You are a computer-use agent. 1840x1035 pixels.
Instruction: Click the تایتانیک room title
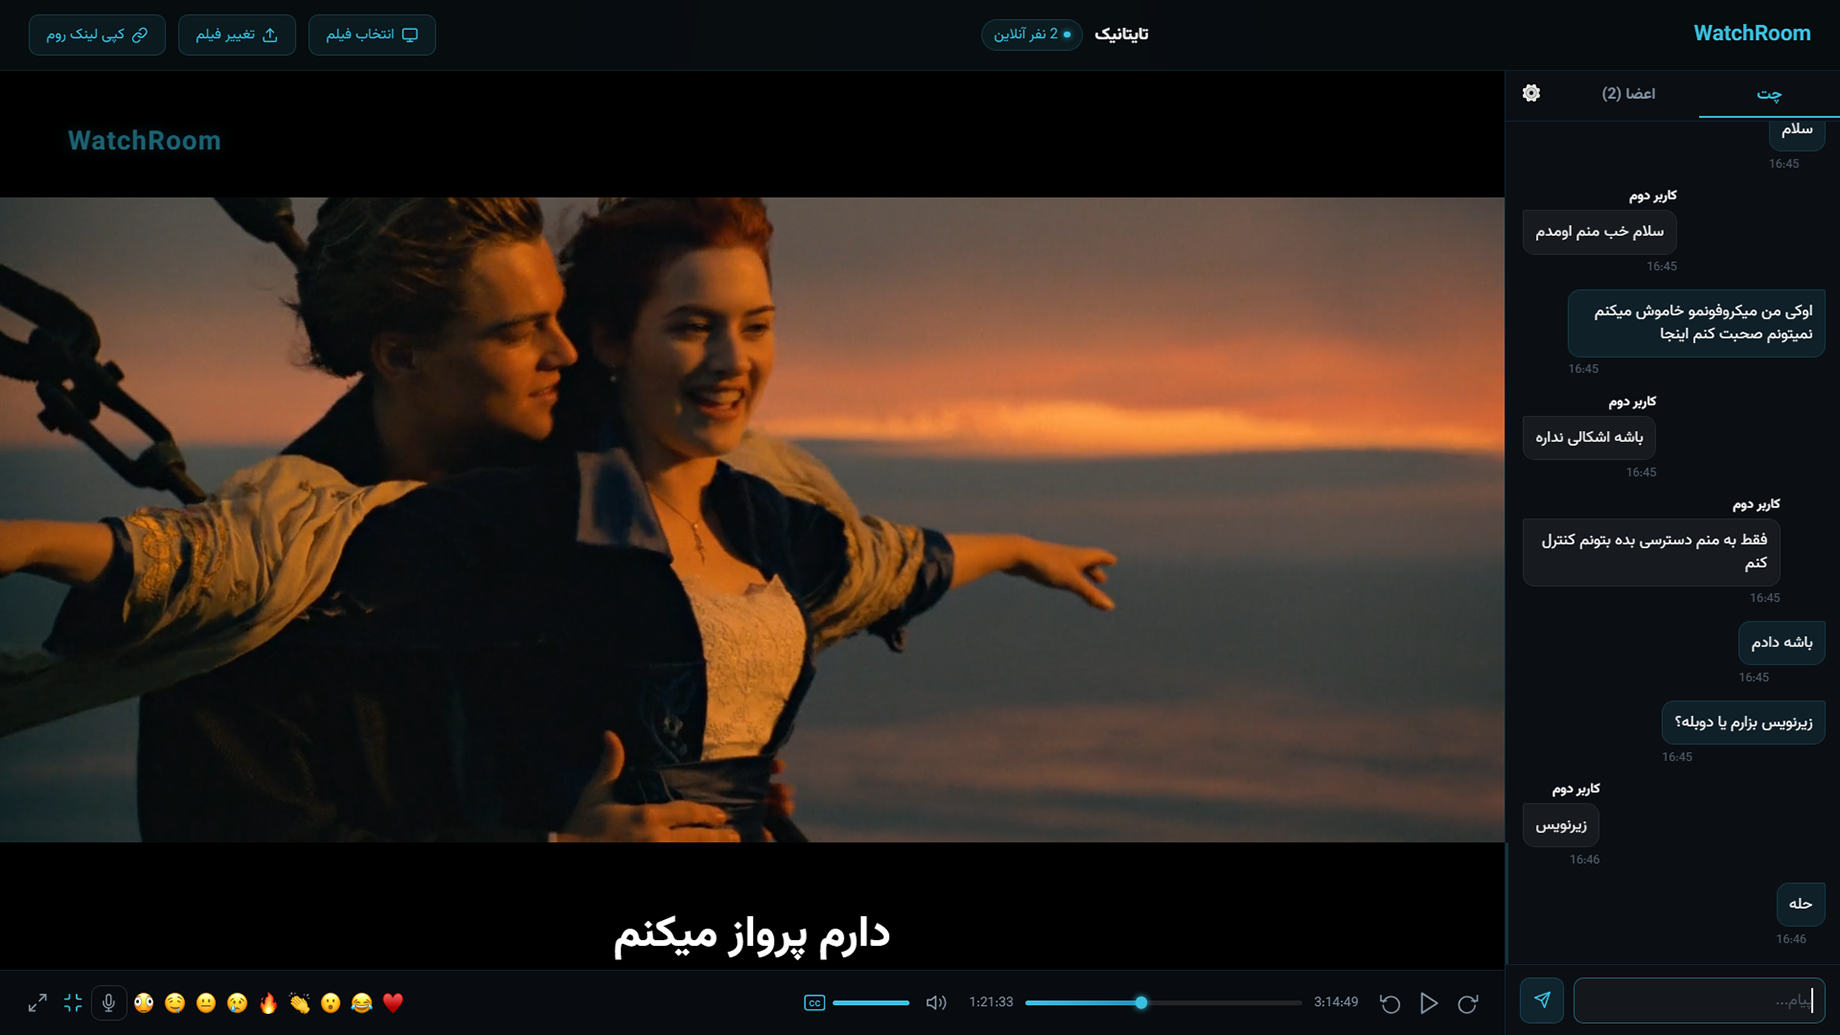(x=1121, y=34)
